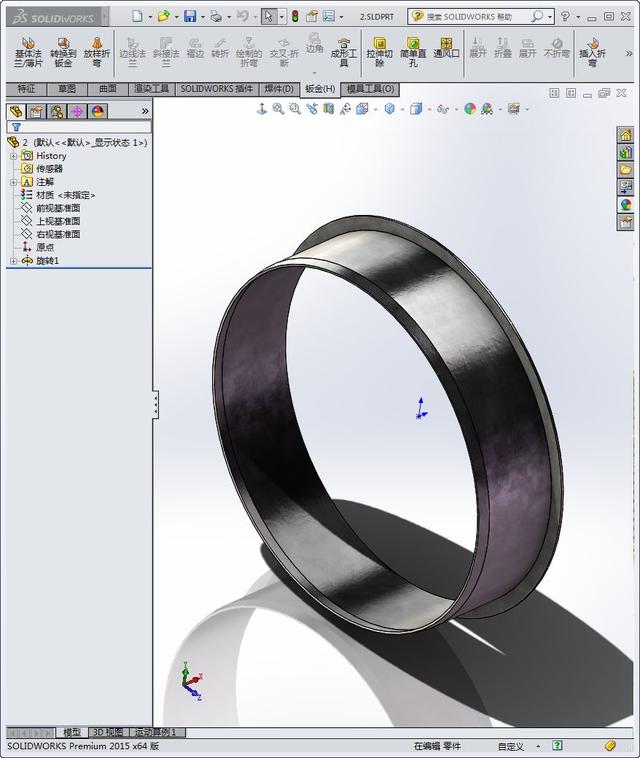The image size is (640, 758).
Task: Switch to the 模具工具(O) ribbon tab
Action: 370,89
